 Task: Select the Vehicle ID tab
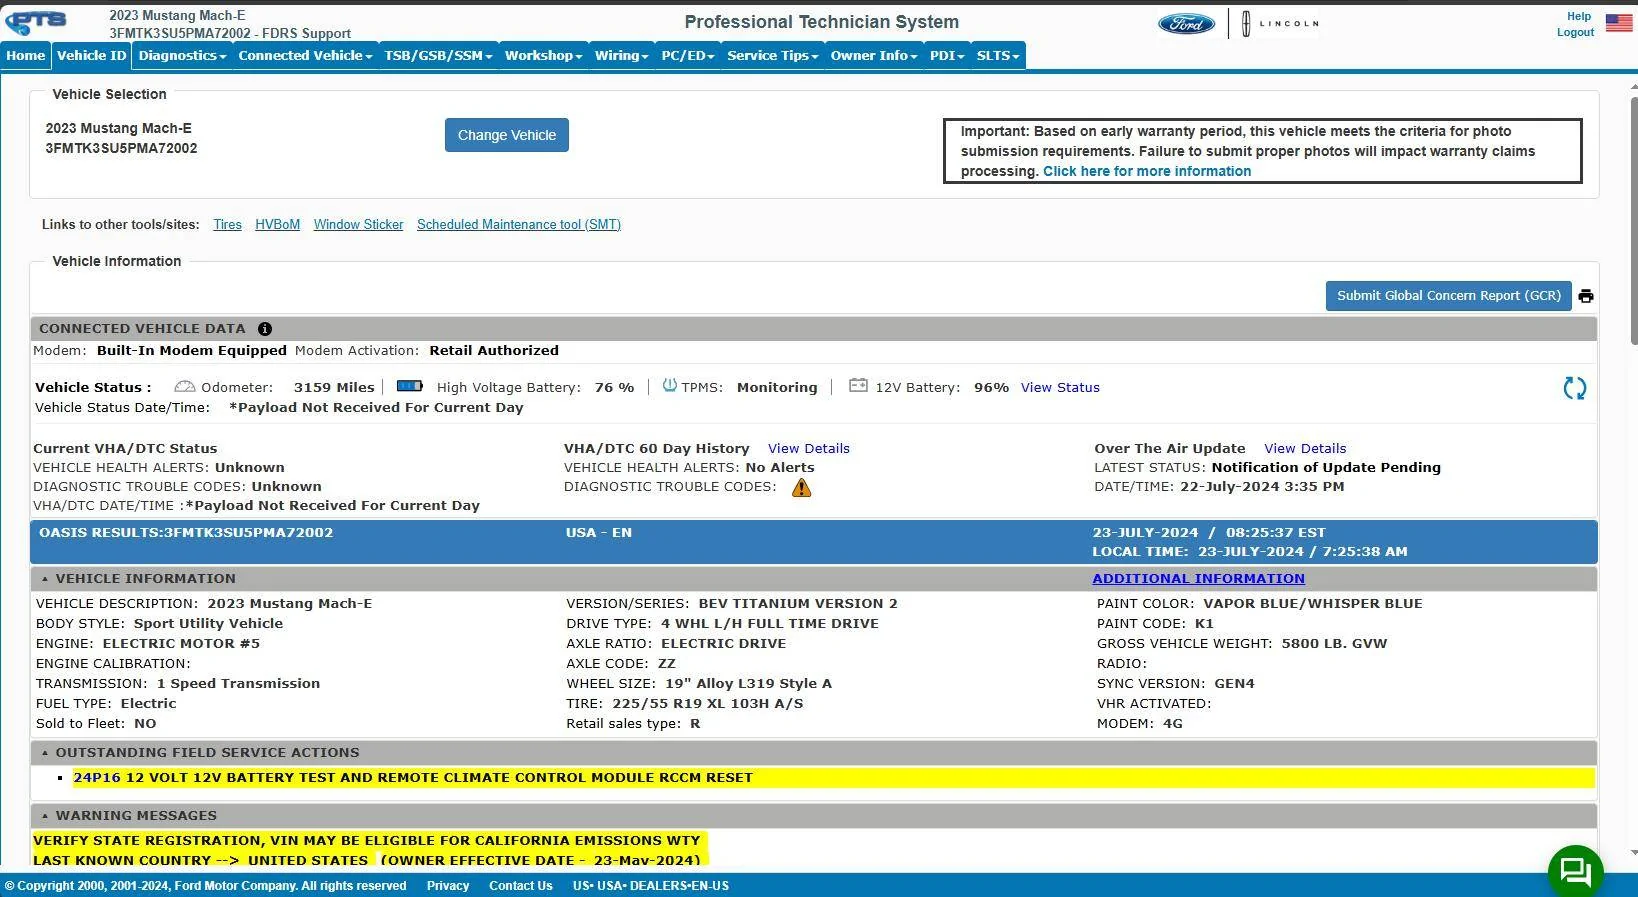92,56
